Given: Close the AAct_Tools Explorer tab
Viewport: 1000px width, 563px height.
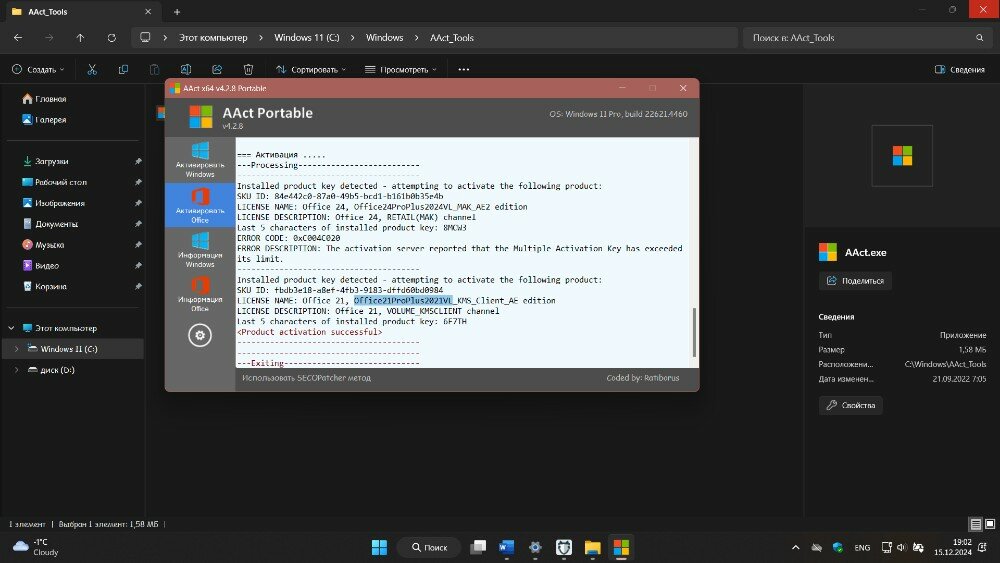Looking at the screenshot, I should tap(148, 11).
